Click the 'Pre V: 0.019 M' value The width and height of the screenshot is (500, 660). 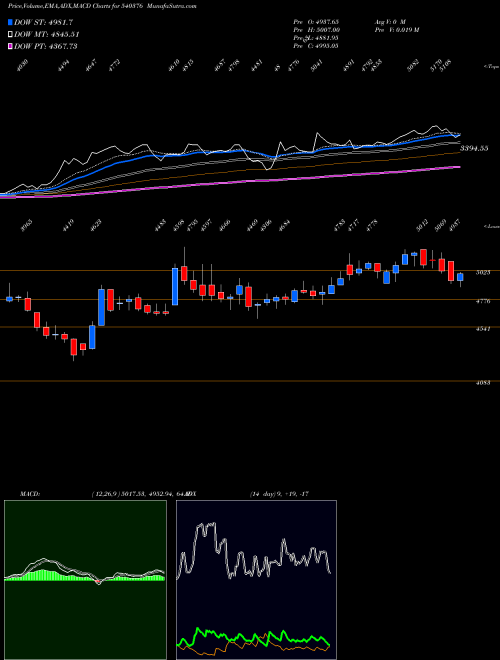coord(396,30)
